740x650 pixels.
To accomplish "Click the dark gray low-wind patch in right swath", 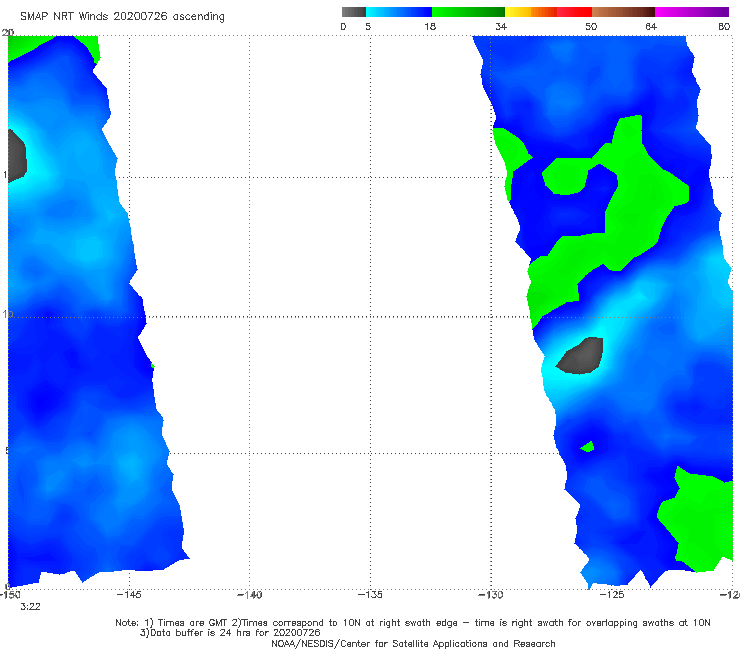I will click(580, 355).
